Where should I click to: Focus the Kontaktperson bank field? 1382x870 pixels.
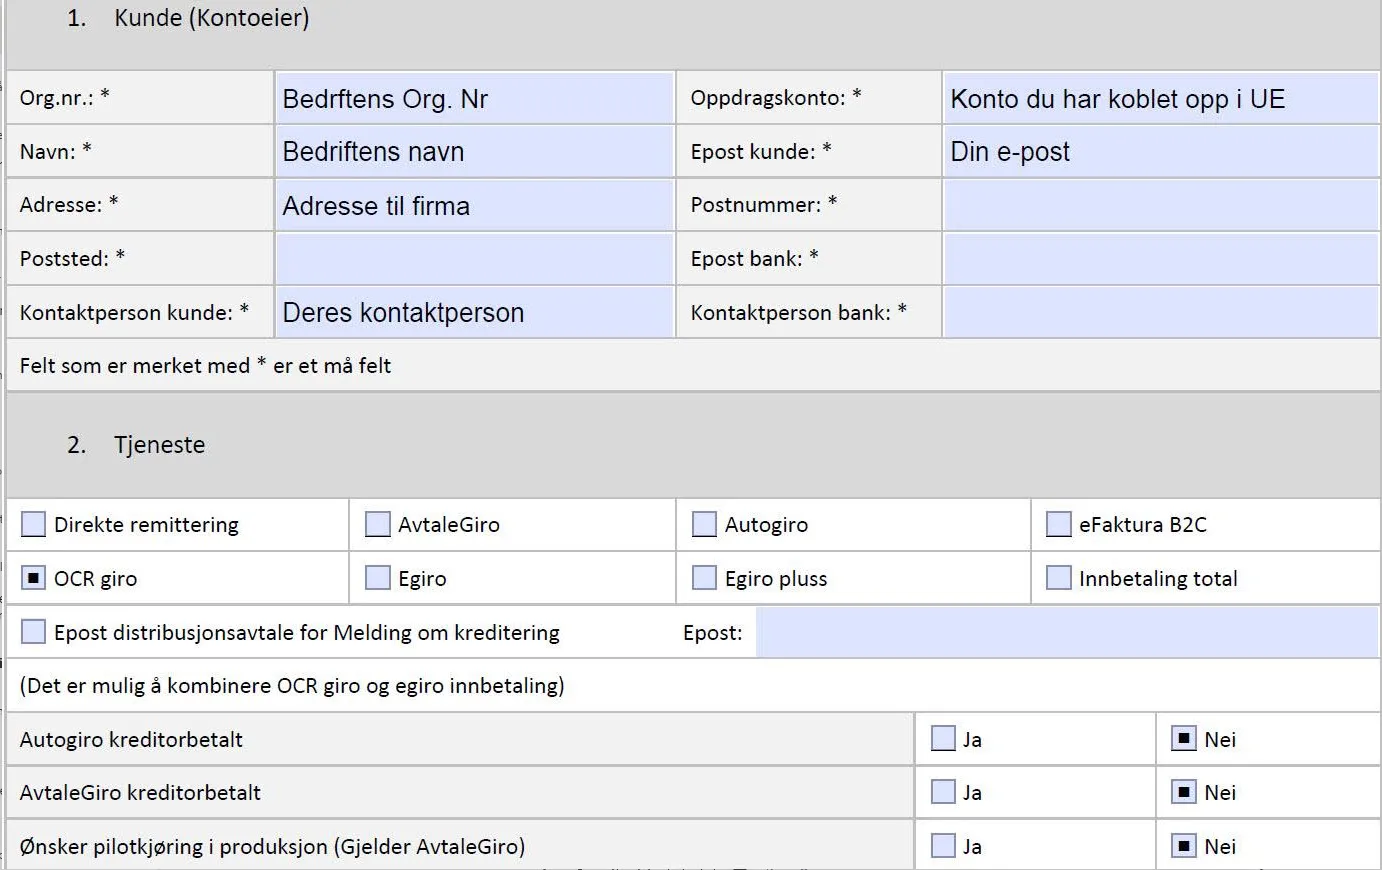click(x=1160, y=312)
